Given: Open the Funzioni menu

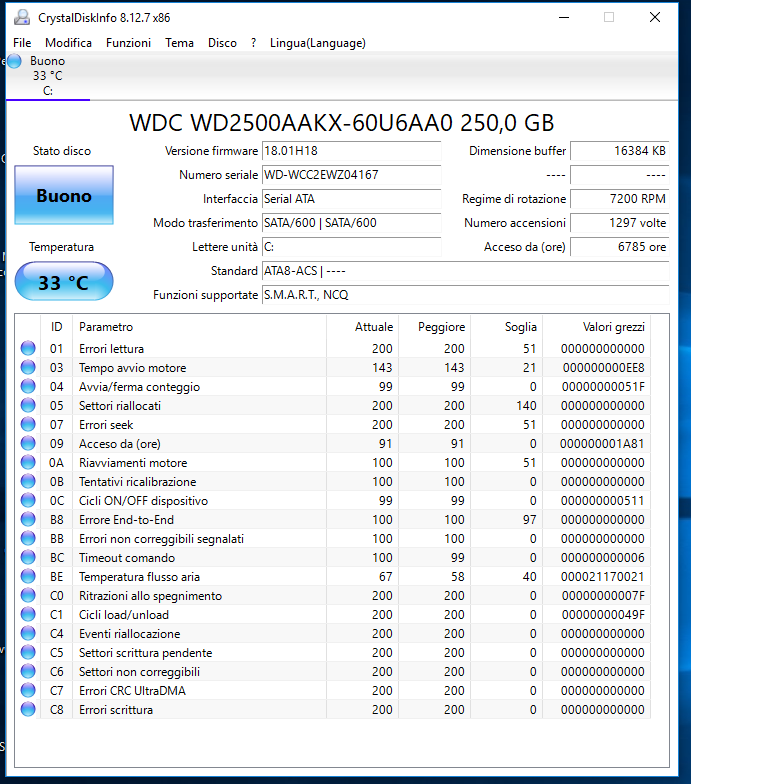Looking at the screenshot, I should [128, 43].
